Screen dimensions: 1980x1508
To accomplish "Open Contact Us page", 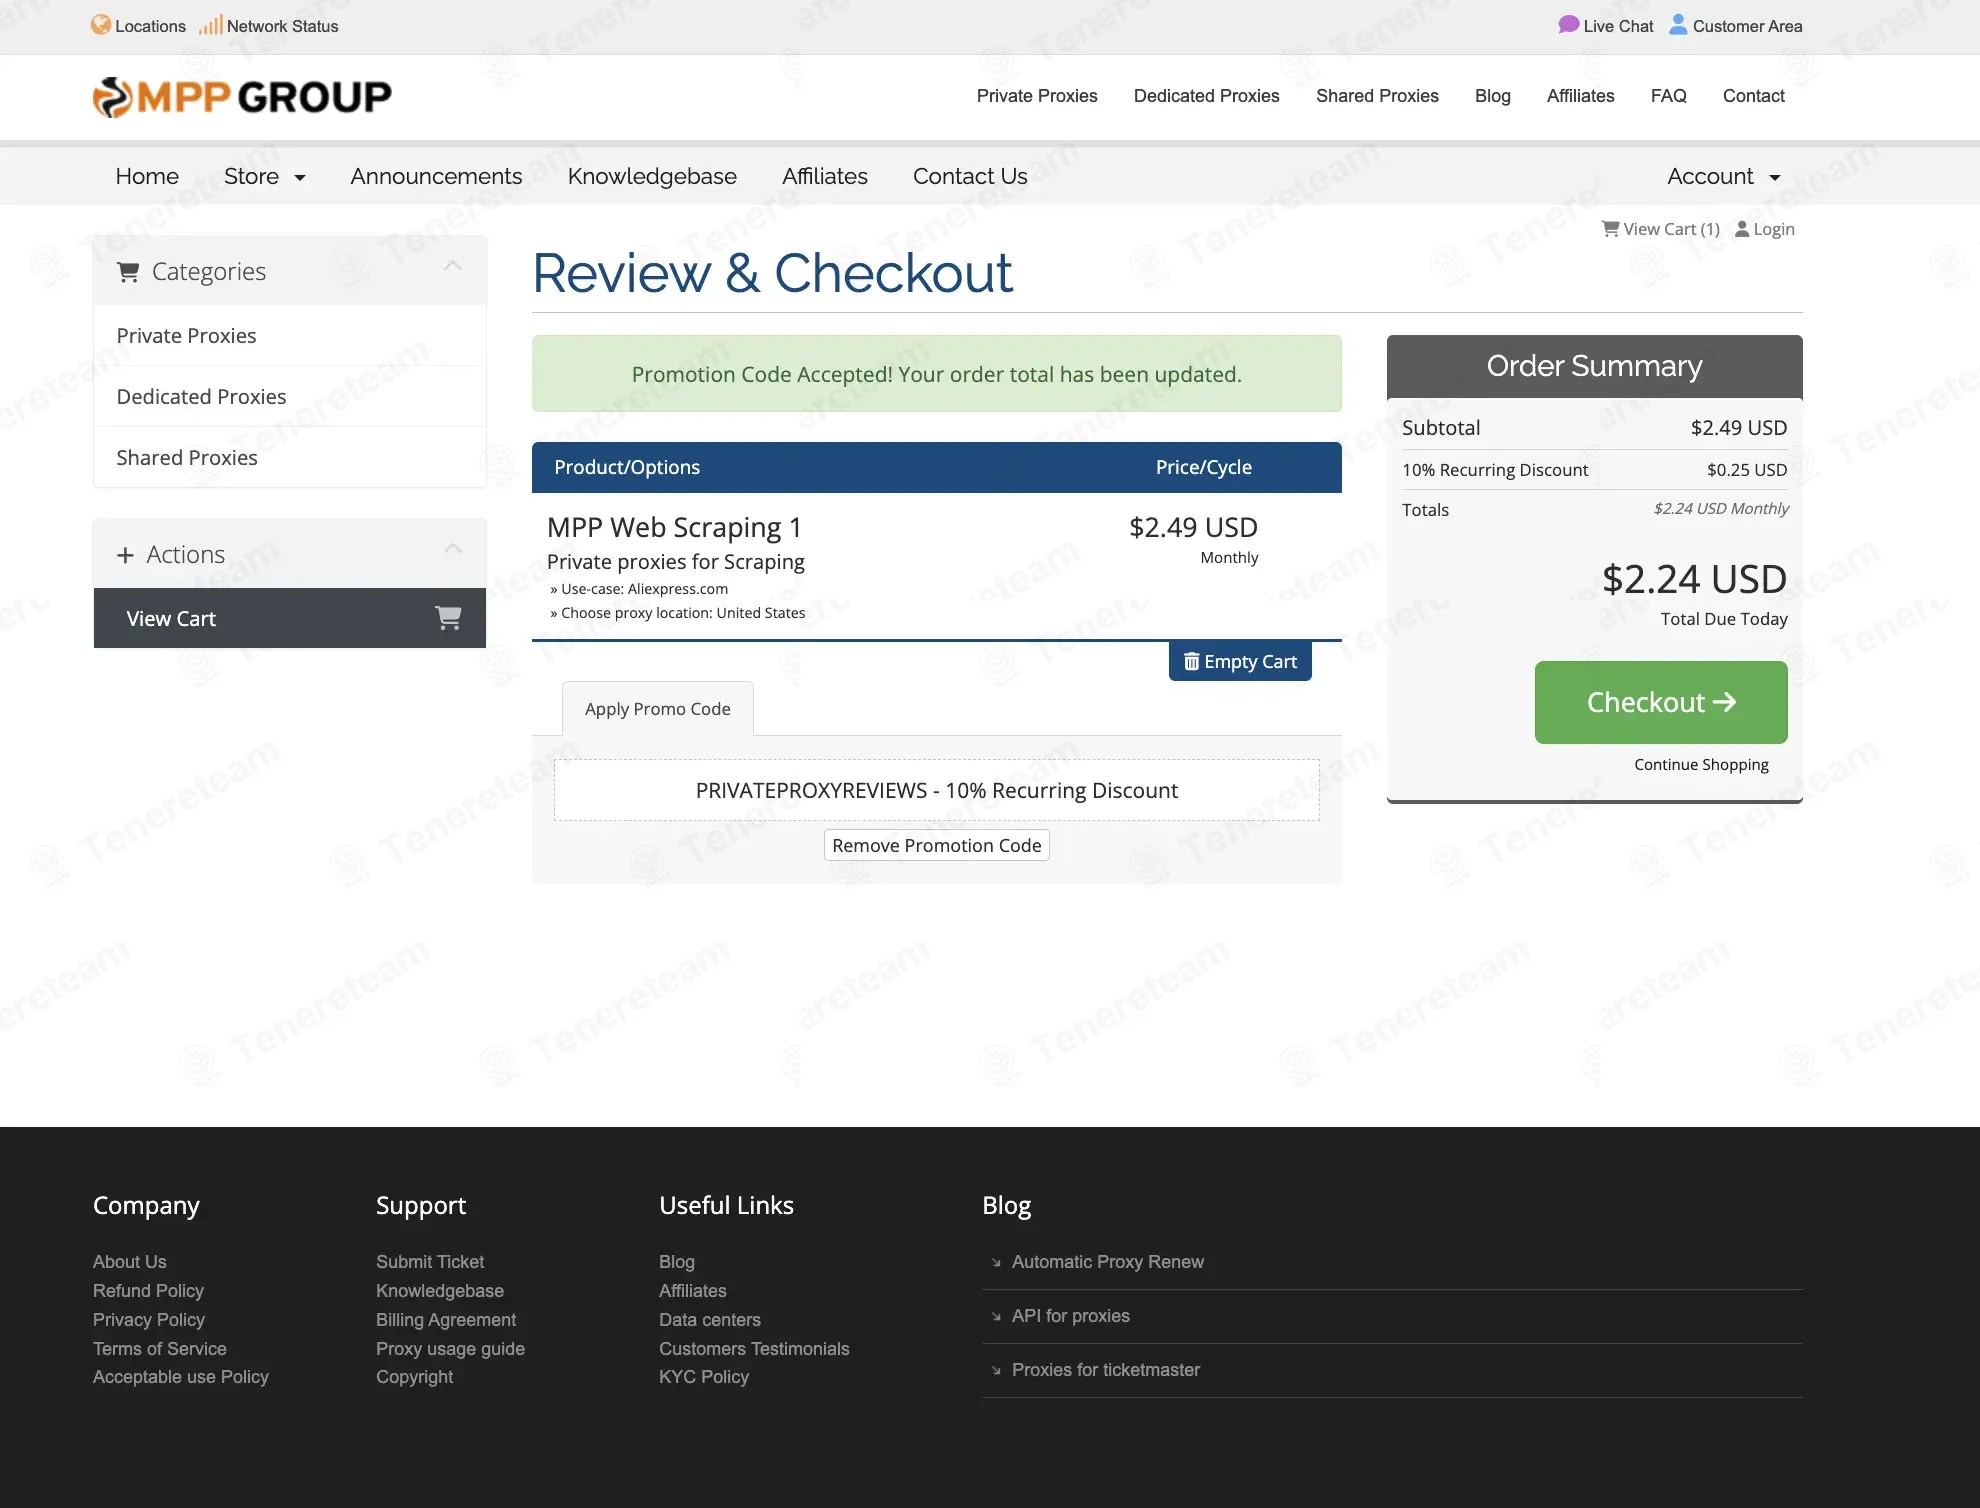I will pyautogui.click(x=970, y=176).
